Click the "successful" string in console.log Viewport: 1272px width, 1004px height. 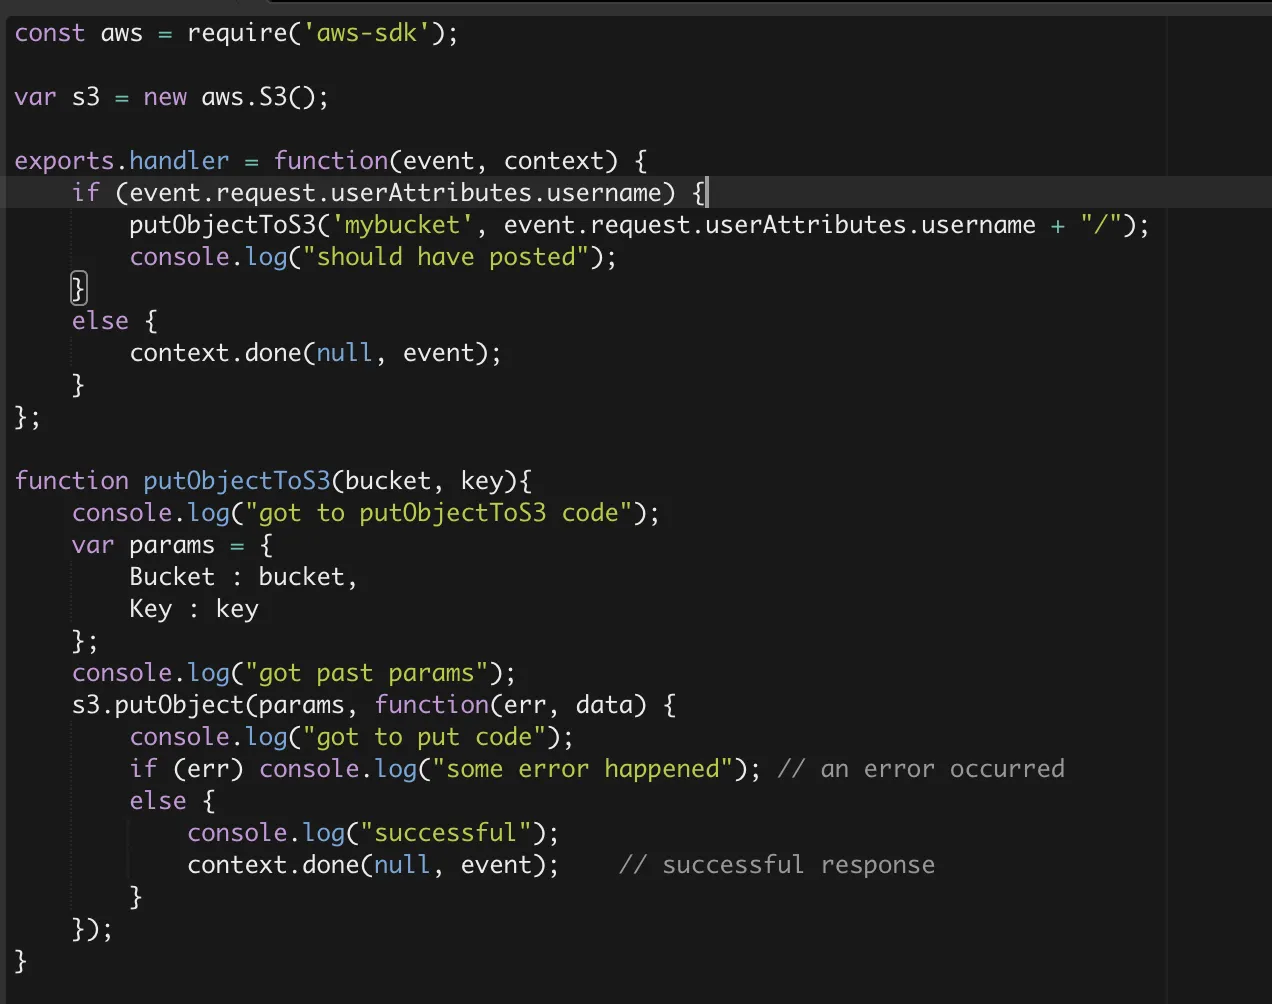click(445, 833)
